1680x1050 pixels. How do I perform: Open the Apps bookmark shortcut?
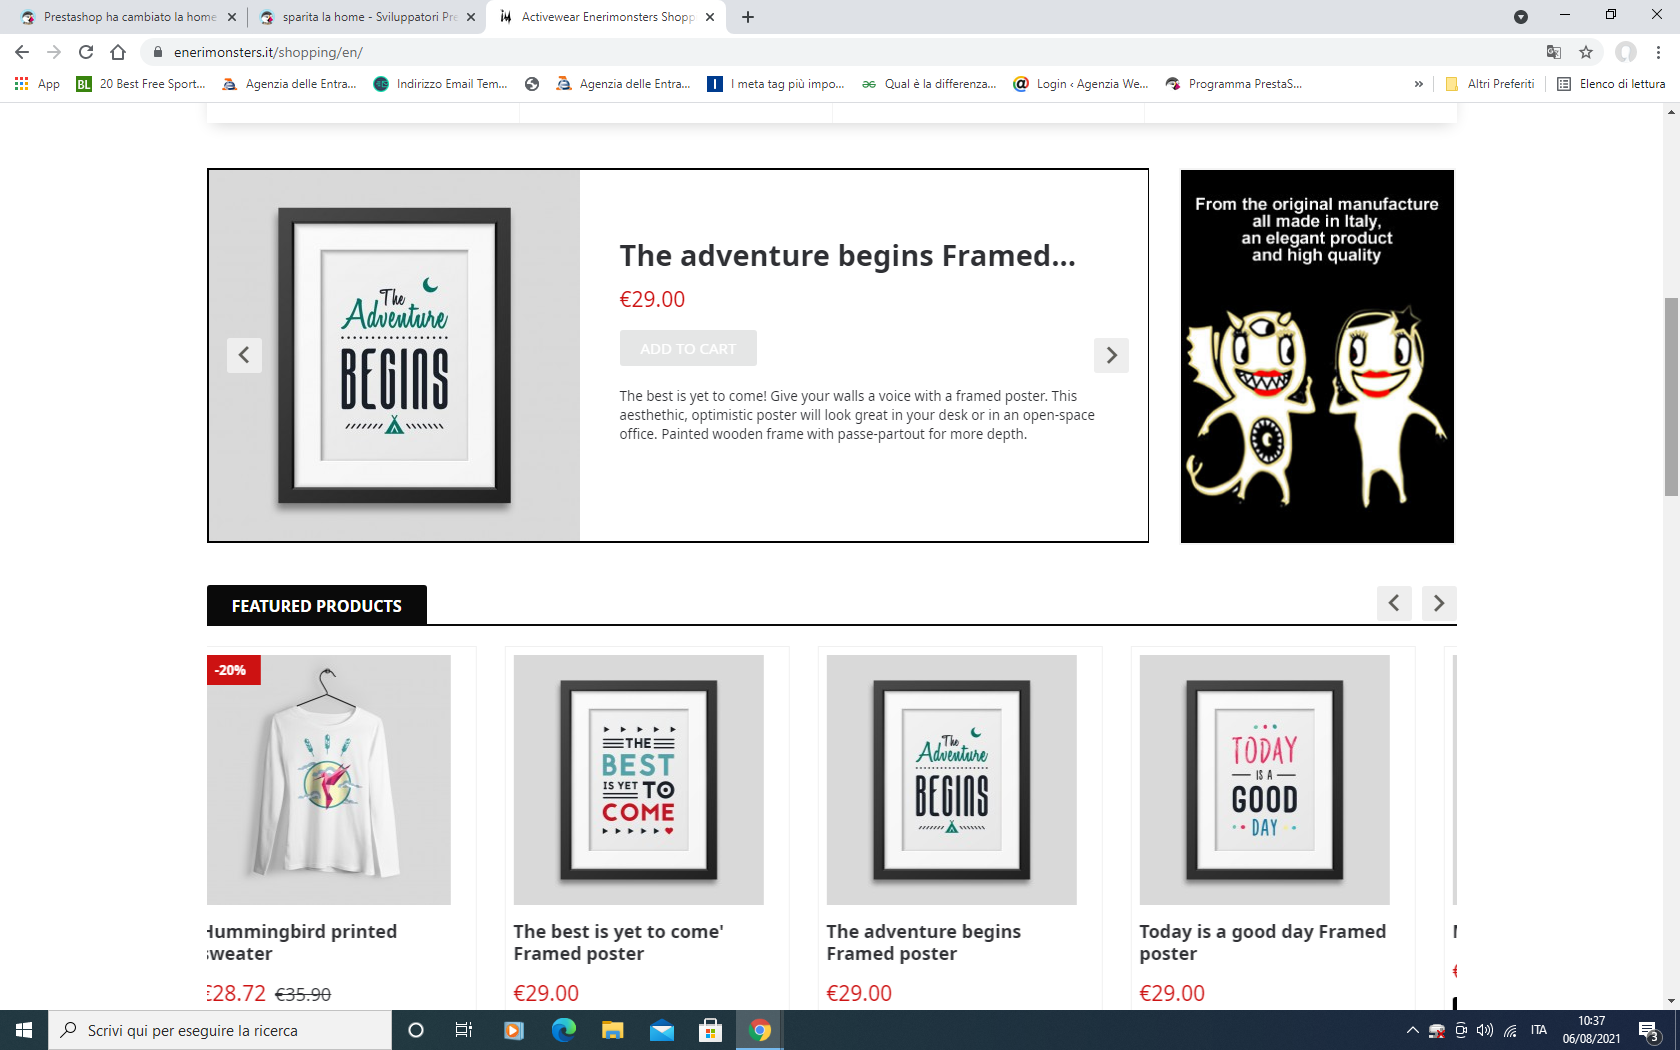coord(37,84)
